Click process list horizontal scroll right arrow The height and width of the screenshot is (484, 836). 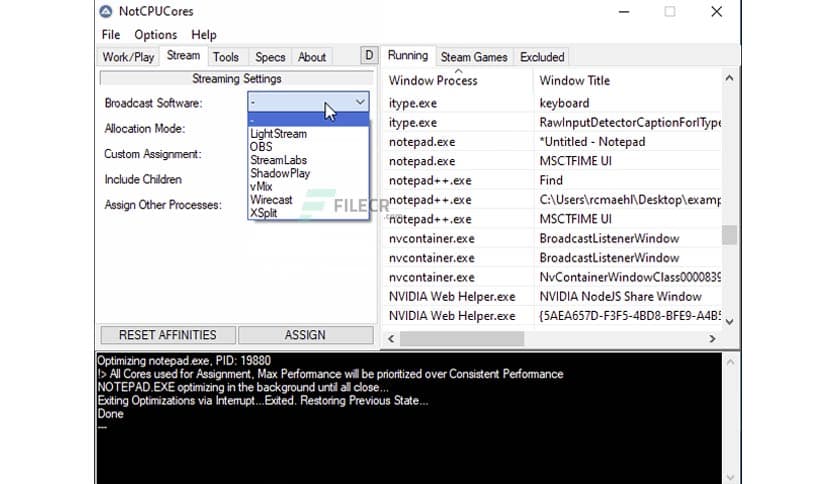click(x=712, y=338)
